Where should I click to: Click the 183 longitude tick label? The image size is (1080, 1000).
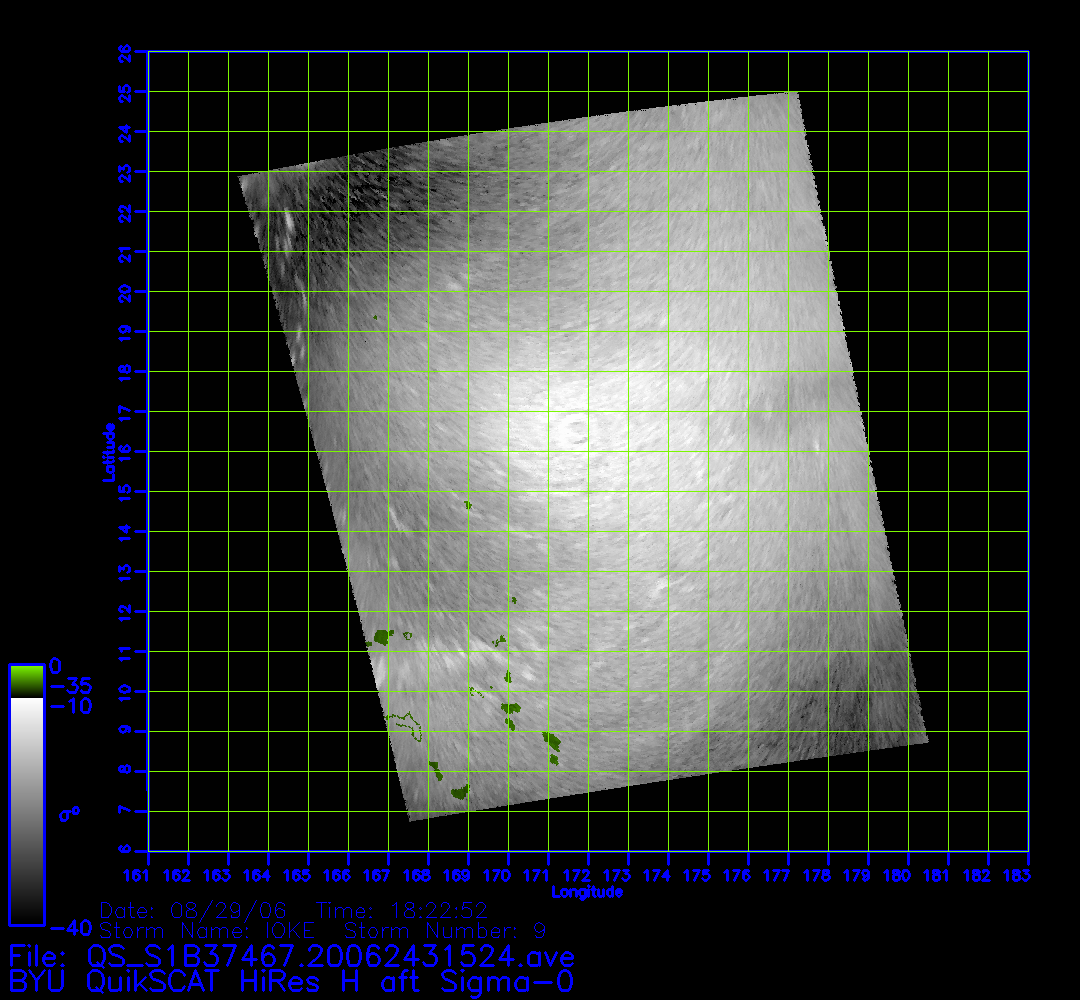click(x=1028, y=876)
